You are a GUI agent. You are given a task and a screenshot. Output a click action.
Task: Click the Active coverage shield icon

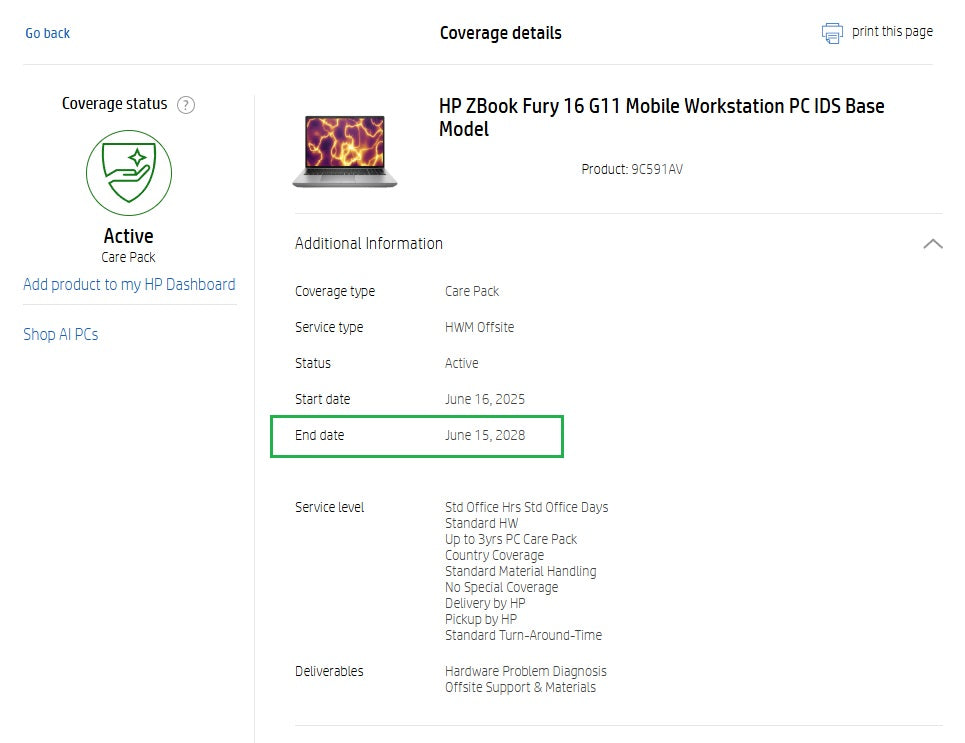[x=129, y=172]
